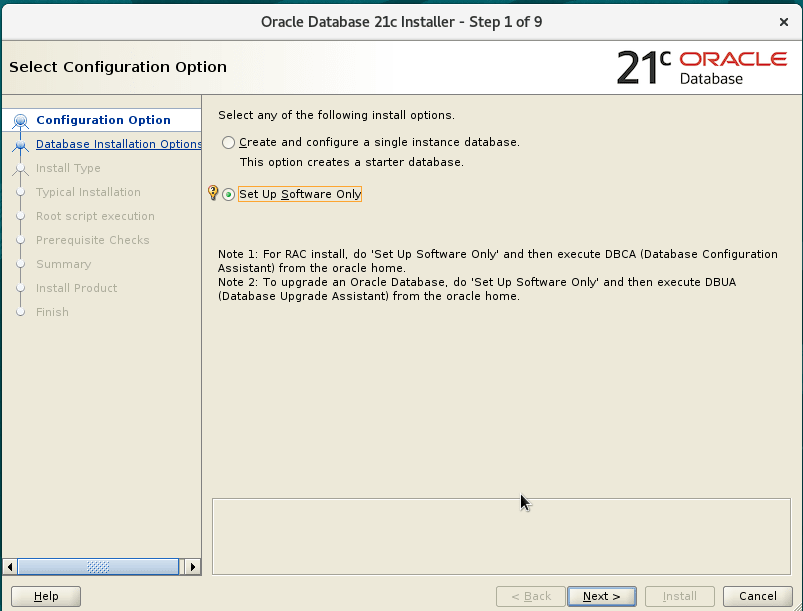This screenshot has width=803, height=611.
Task: Click the Install Type step marker icon
Action: click(x=20, y=168)
